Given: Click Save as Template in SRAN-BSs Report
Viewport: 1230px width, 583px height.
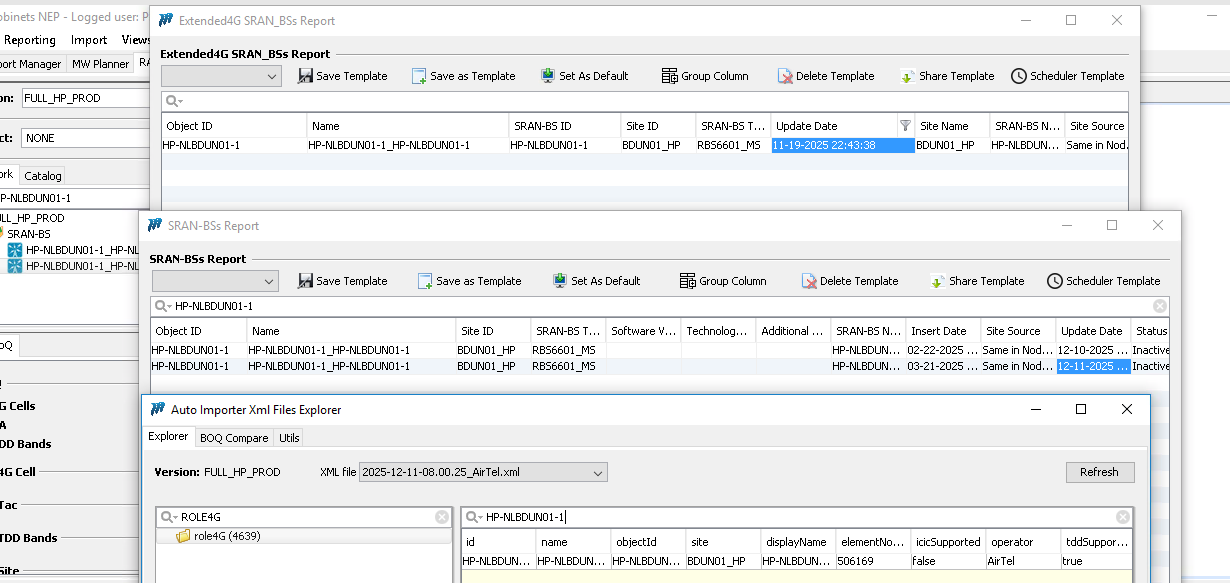Looking at the screenshot, I should [x=469, y=281].
